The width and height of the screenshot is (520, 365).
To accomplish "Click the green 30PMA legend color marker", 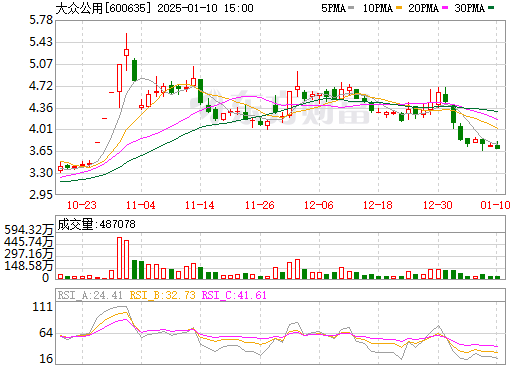I will (x=491, y=8).
